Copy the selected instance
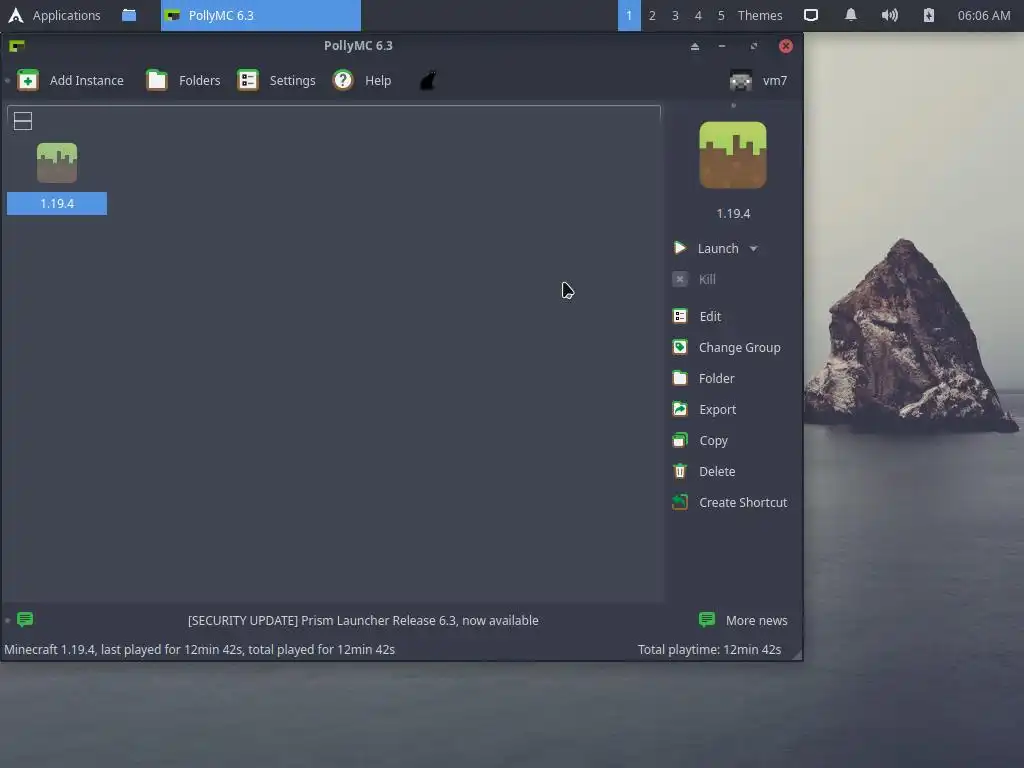Image resolution: width=1024 pixels, height=768 pixels. 700,440
